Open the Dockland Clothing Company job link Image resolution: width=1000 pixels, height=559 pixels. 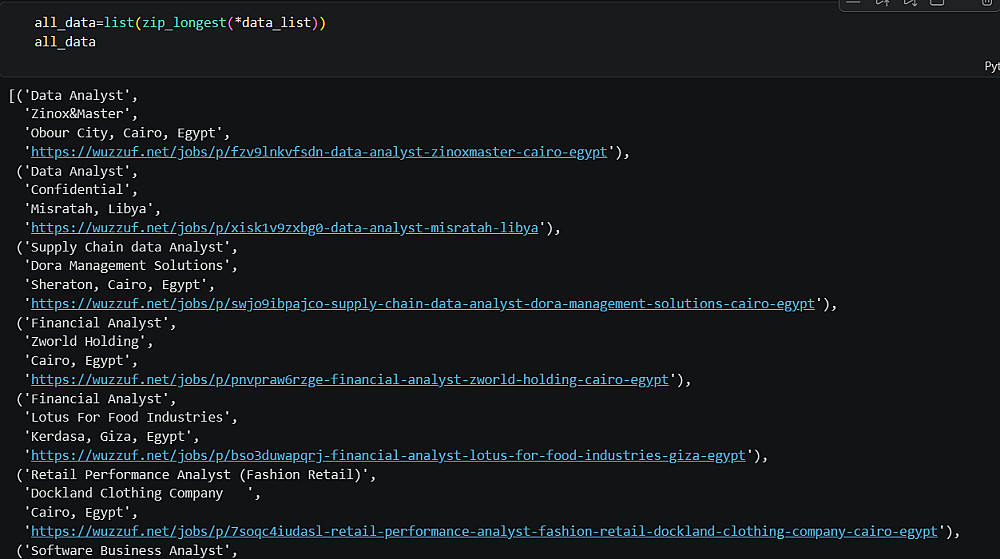[x=484, y=532]
